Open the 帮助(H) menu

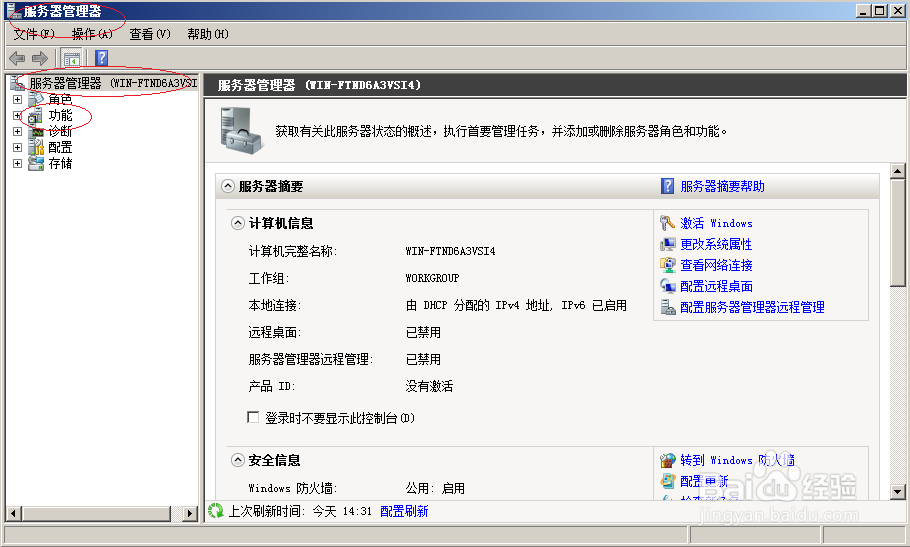pos(208,34)
